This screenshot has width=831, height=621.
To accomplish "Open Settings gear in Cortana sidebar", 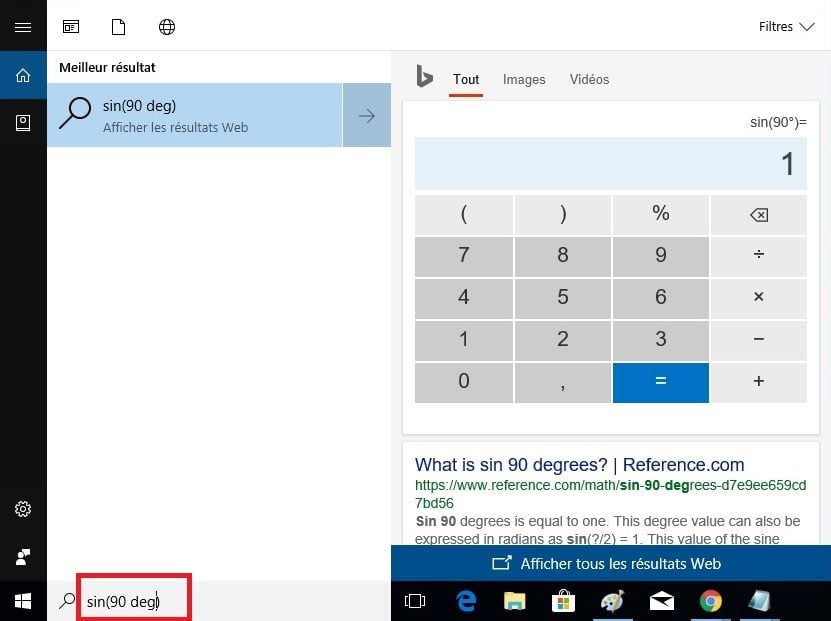I will pos(23,509).
